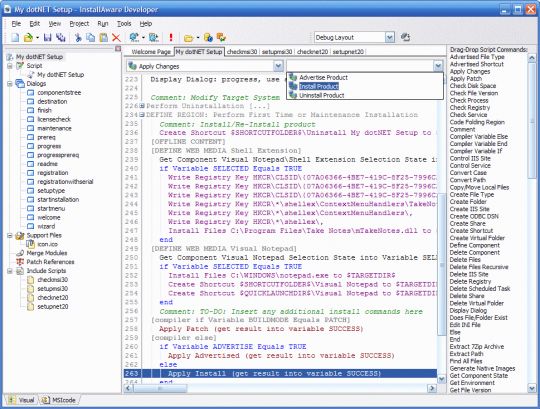
Task: Close the project tree panel
Action: point(118,49)
